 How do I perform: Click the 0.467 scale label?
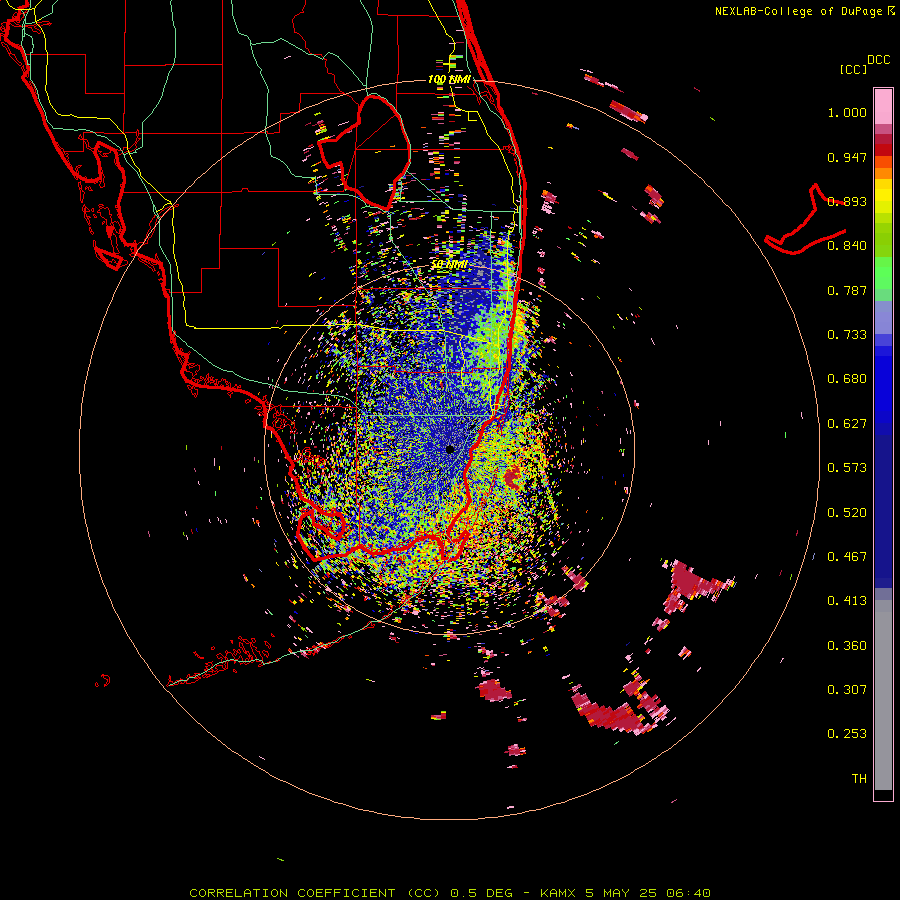click(x=847, y=557)
